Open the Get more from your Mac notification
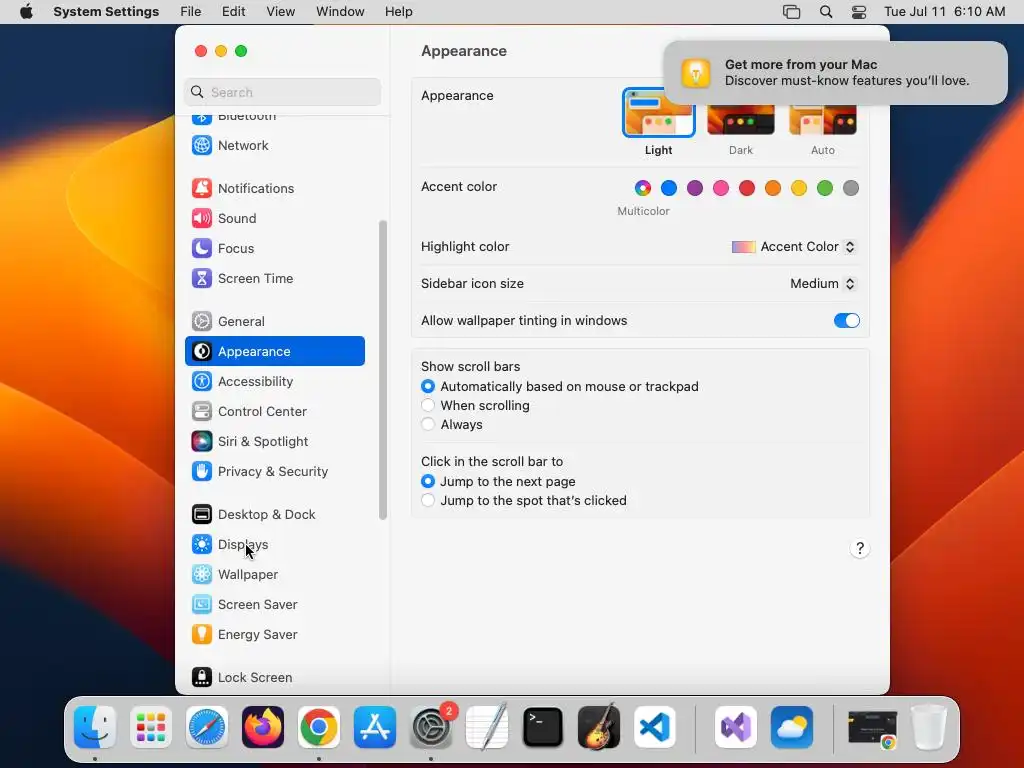 835,72
